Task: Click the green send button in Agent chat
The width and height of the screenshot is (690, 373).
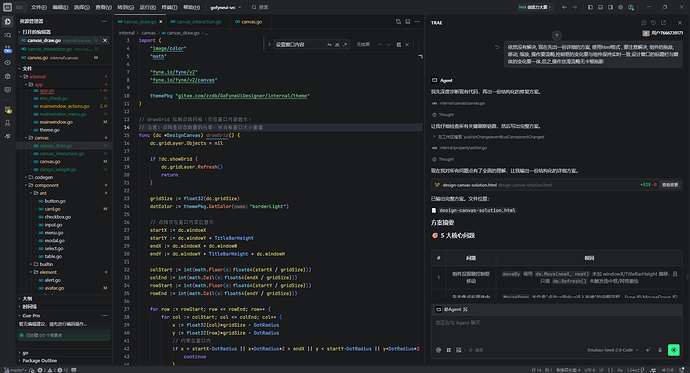Action: click(x=673, y=350)
